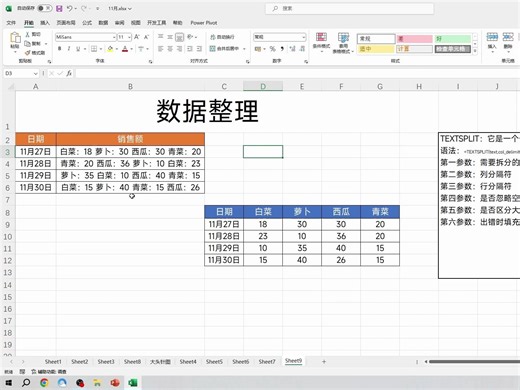
Task: Toggle Bottom Align in the alignment group
Action: click(179, 37)
